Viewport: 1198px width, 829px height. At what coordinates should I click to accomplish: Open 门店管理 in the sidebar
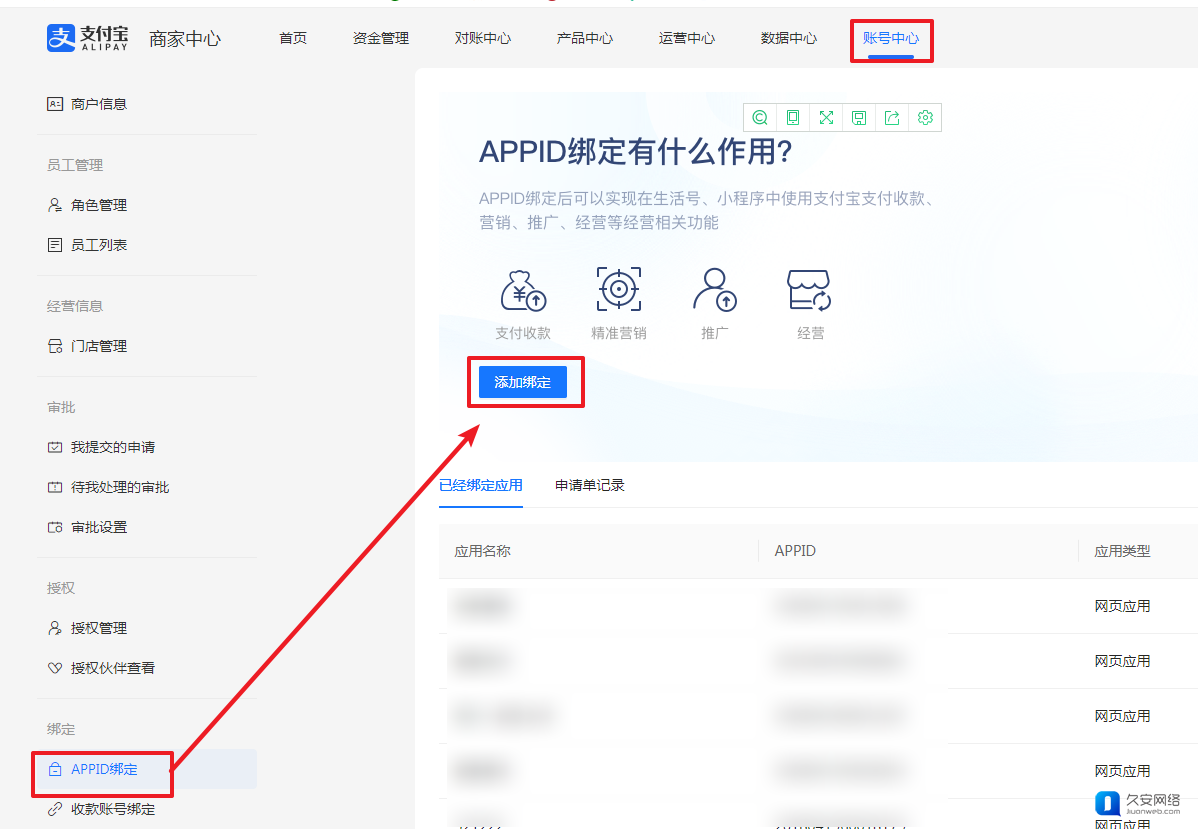point(98,346)
